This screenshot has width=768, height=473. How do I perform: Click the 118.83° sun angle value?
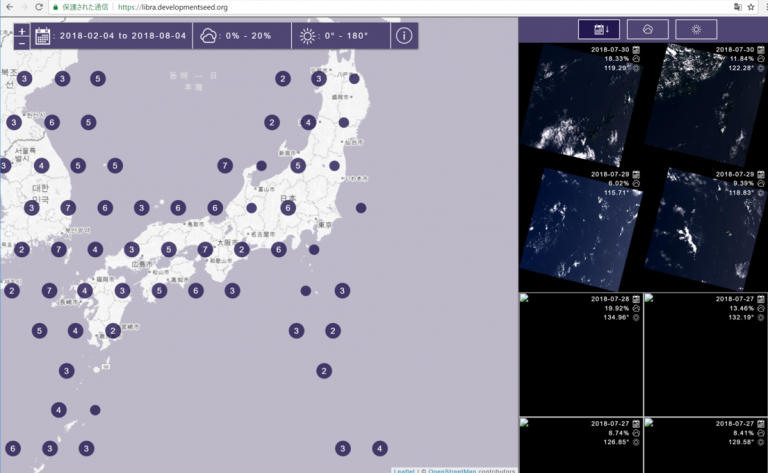[741, 192]
